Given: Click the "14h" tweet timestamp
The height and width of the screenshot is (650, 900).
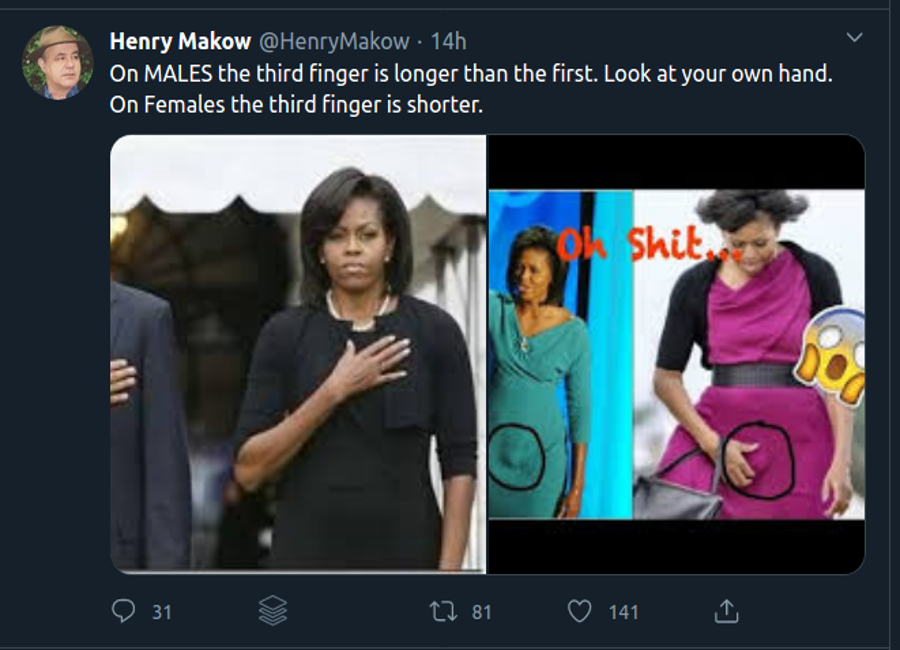Looking at the screenshot, I should point(449,41).
